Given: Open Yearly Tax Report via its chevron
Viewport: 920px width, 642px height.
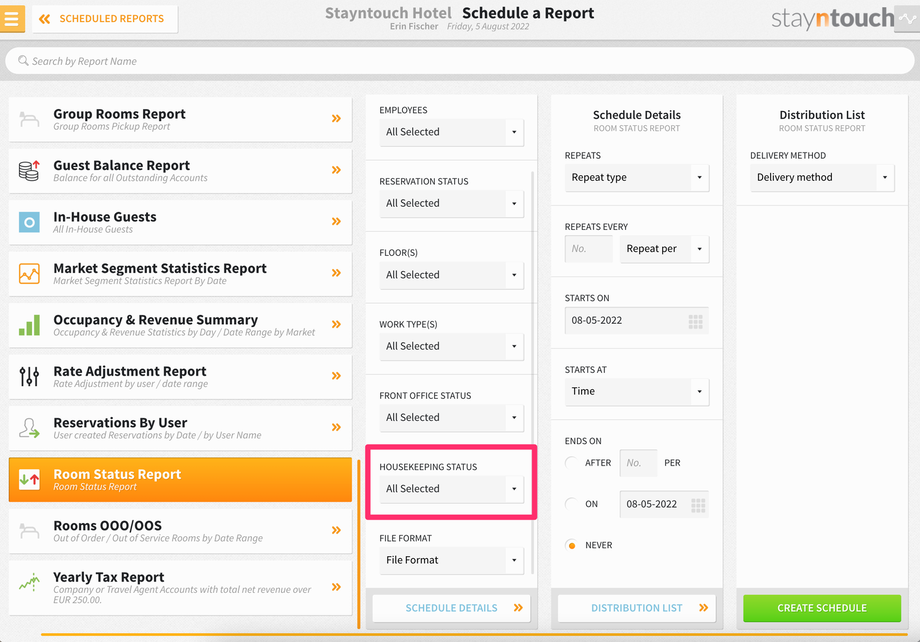Looking at the screenshot, I should click(336, 587).
